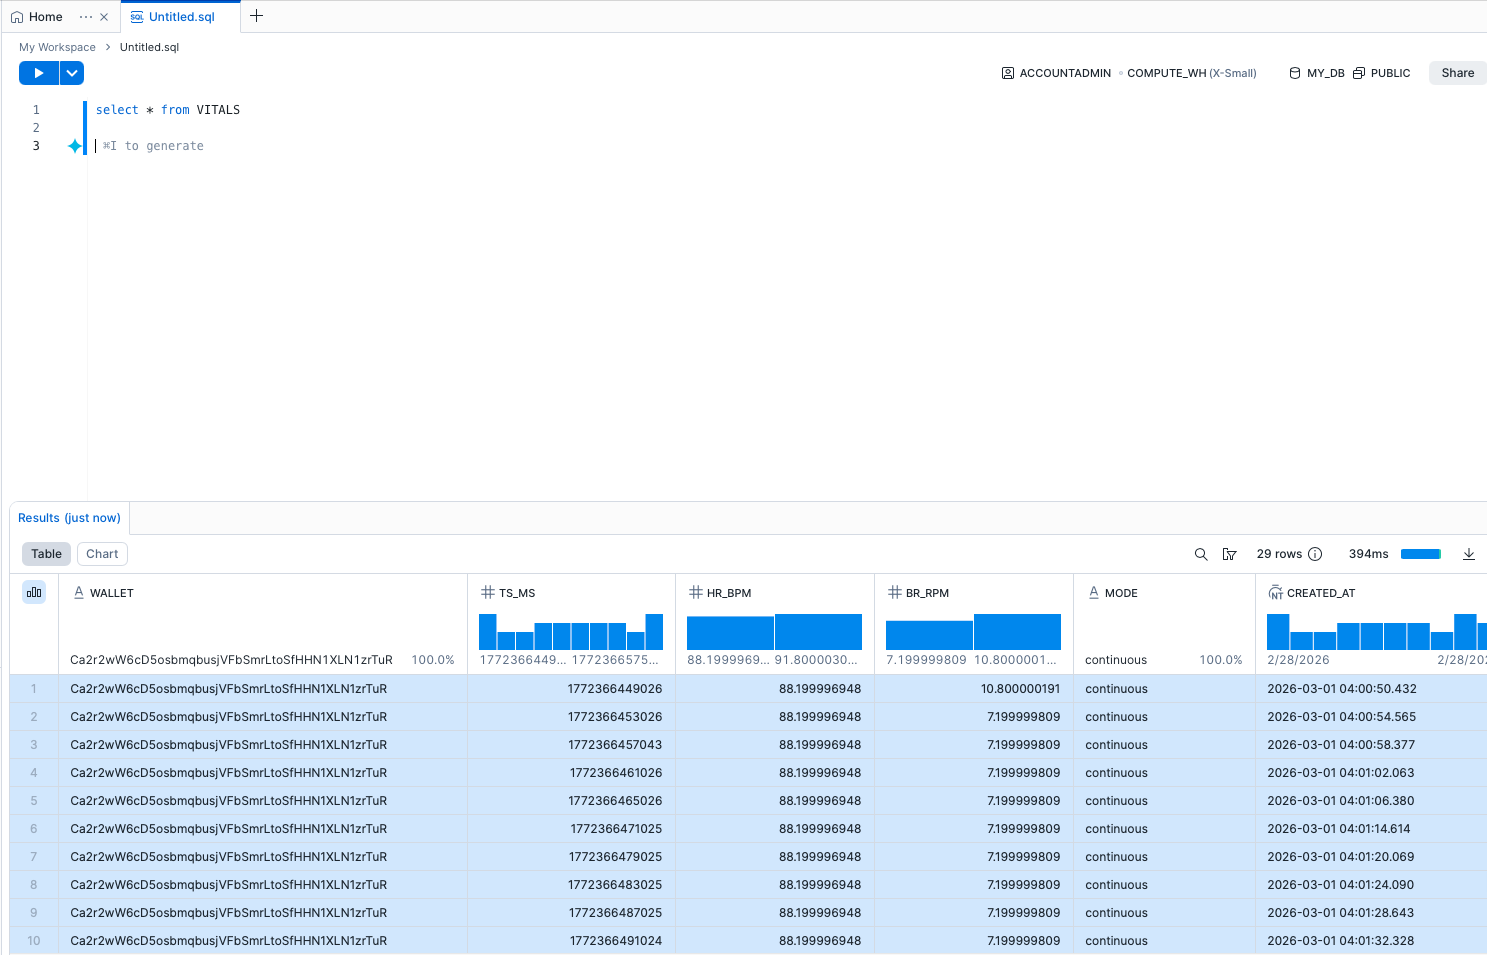Click the number type icon beside HR_BPM
Viewport: 1487px width, 955px height.
pyautogui.click(x=696, y=593)
